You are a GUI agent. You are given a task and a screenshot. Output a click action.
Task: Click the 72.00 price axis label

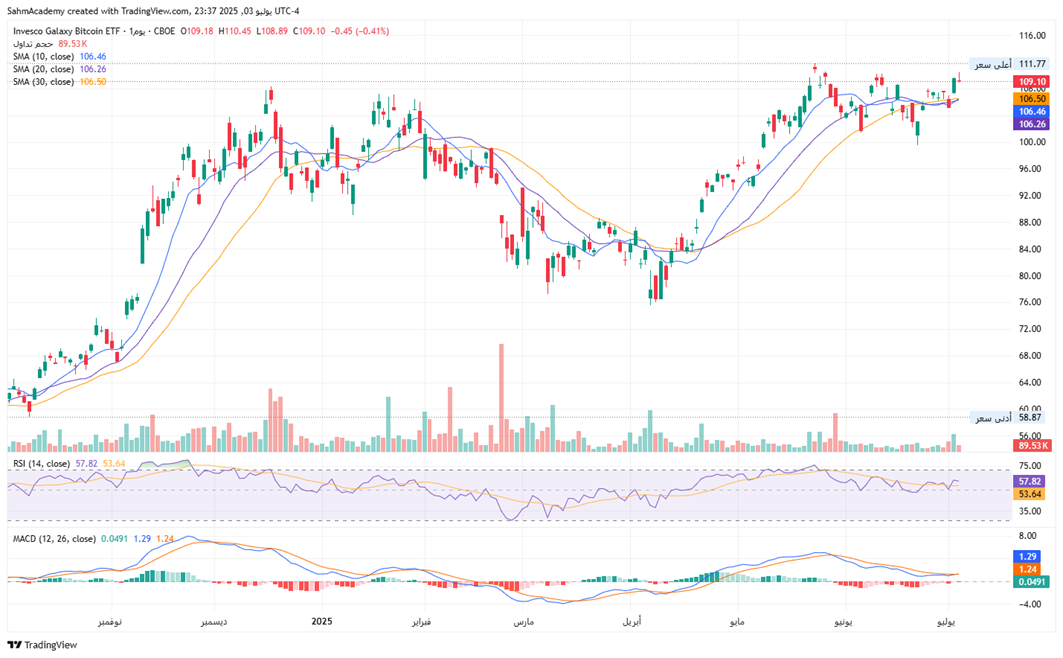pos(1032,329)
